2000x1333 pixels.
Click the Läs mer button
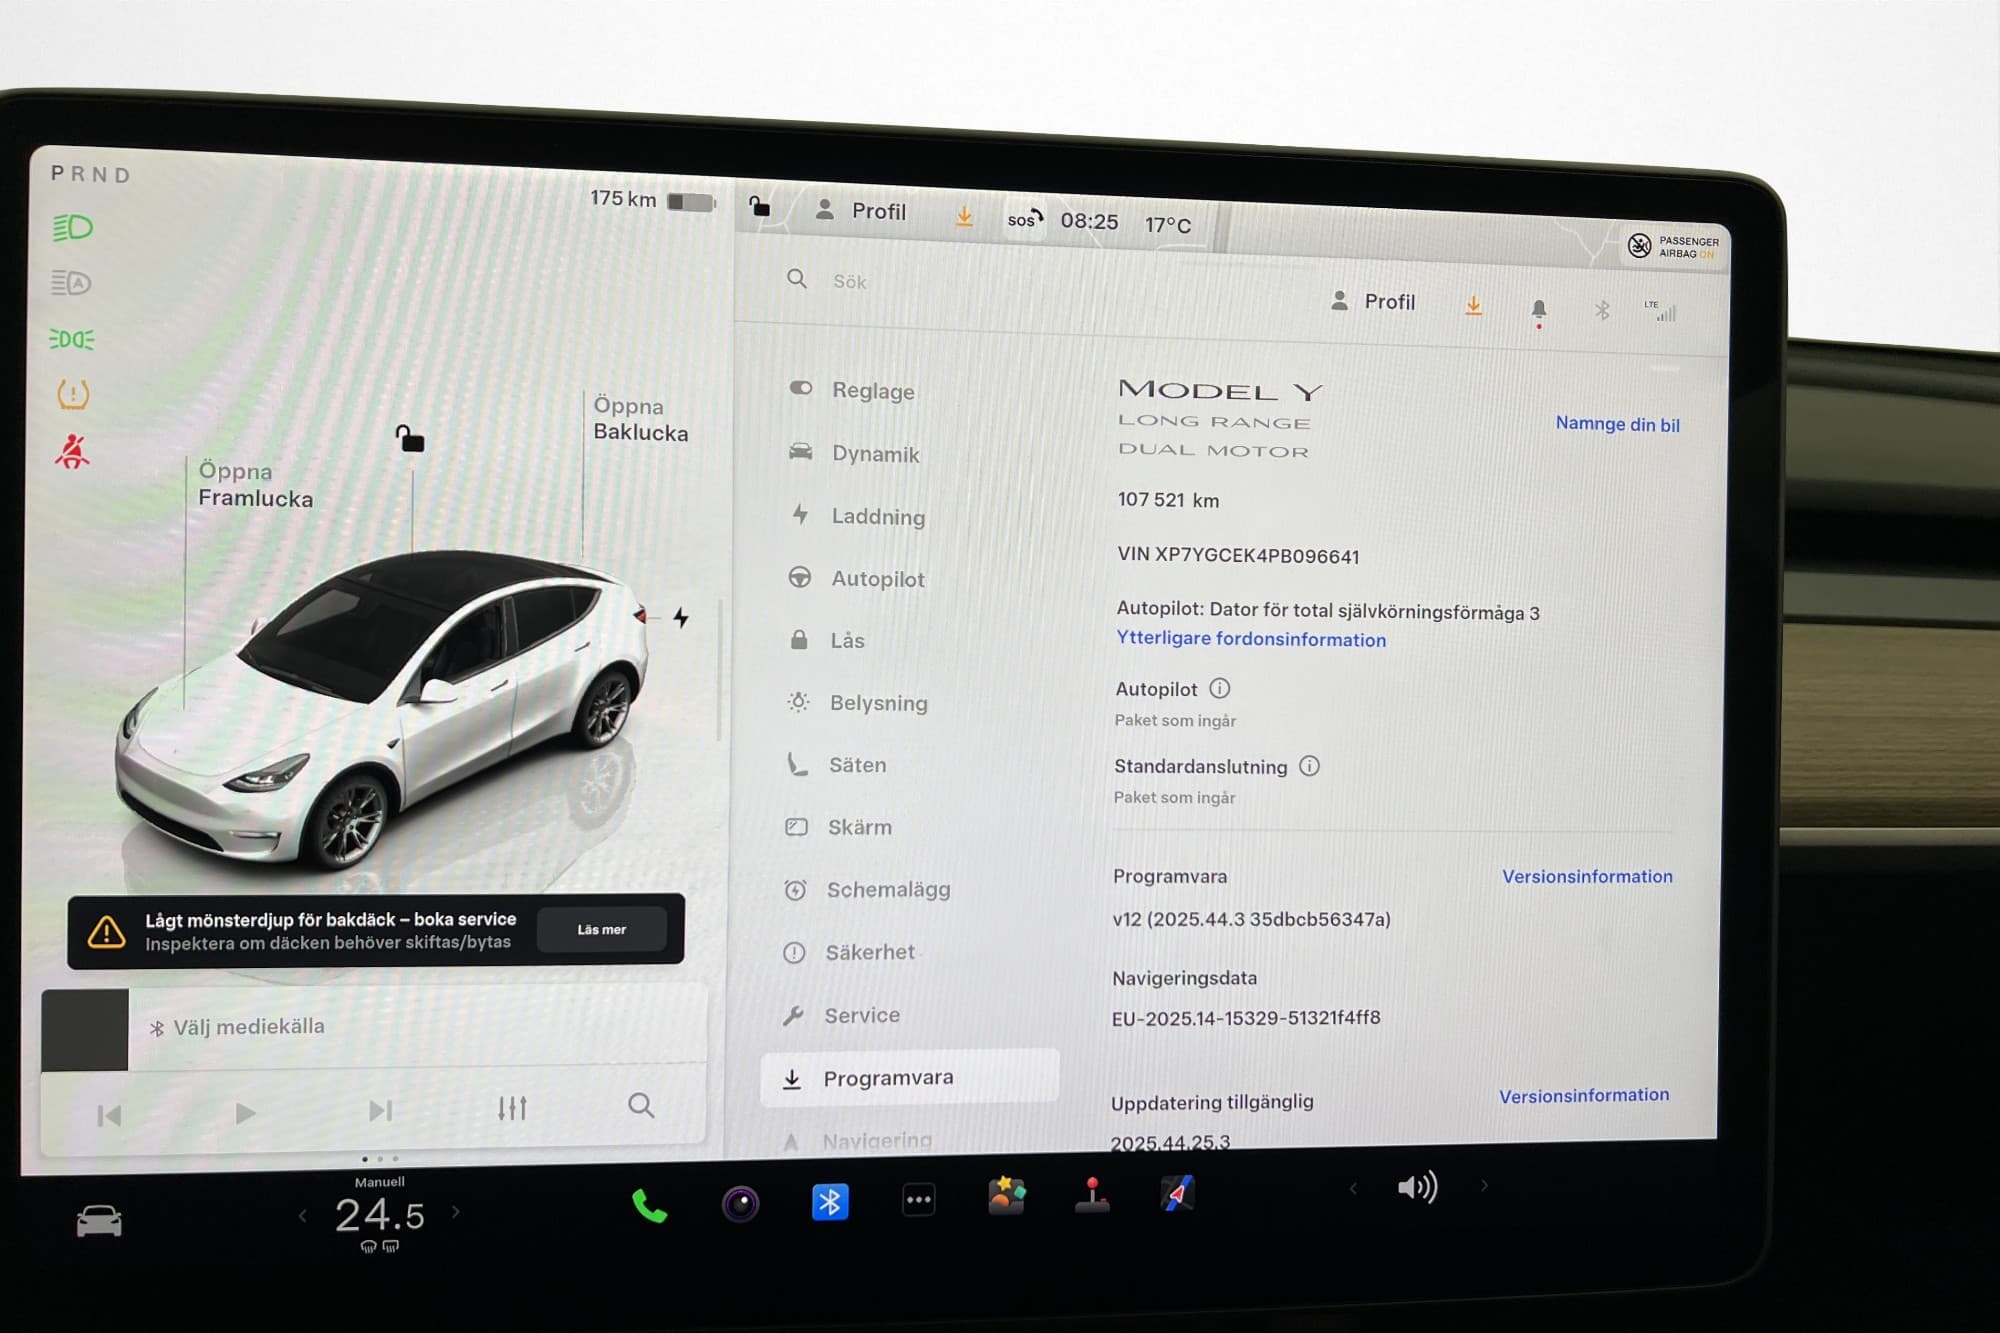tap(601, 929)
